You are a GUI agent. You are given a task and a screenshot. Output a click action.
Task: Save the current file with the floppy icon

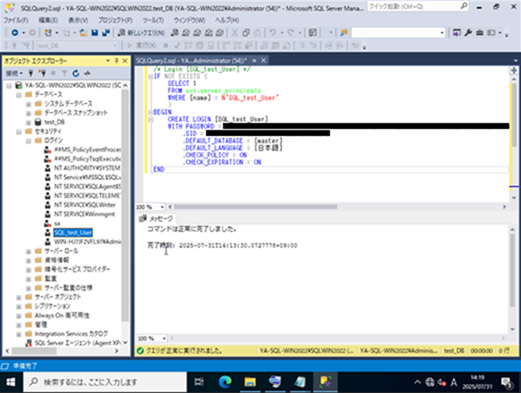pyautogui.click(x=95, y=33)
